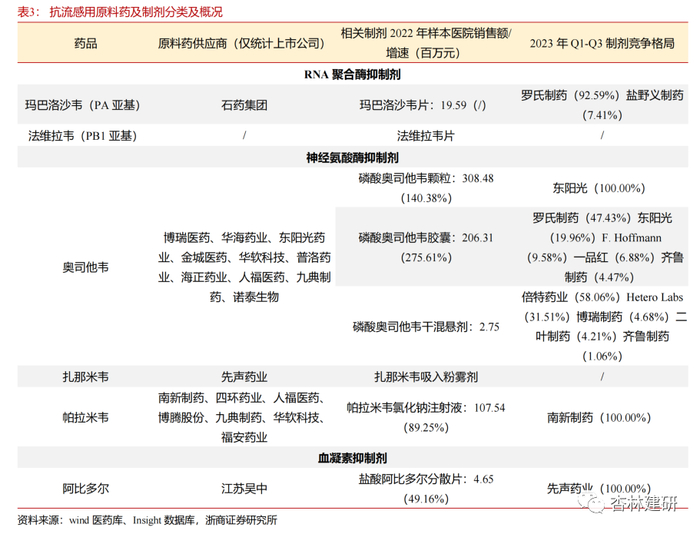This screenshot has height=534, width=700.
Task: Click the '血凝素抑制剂' section heading
Action: 352,458
